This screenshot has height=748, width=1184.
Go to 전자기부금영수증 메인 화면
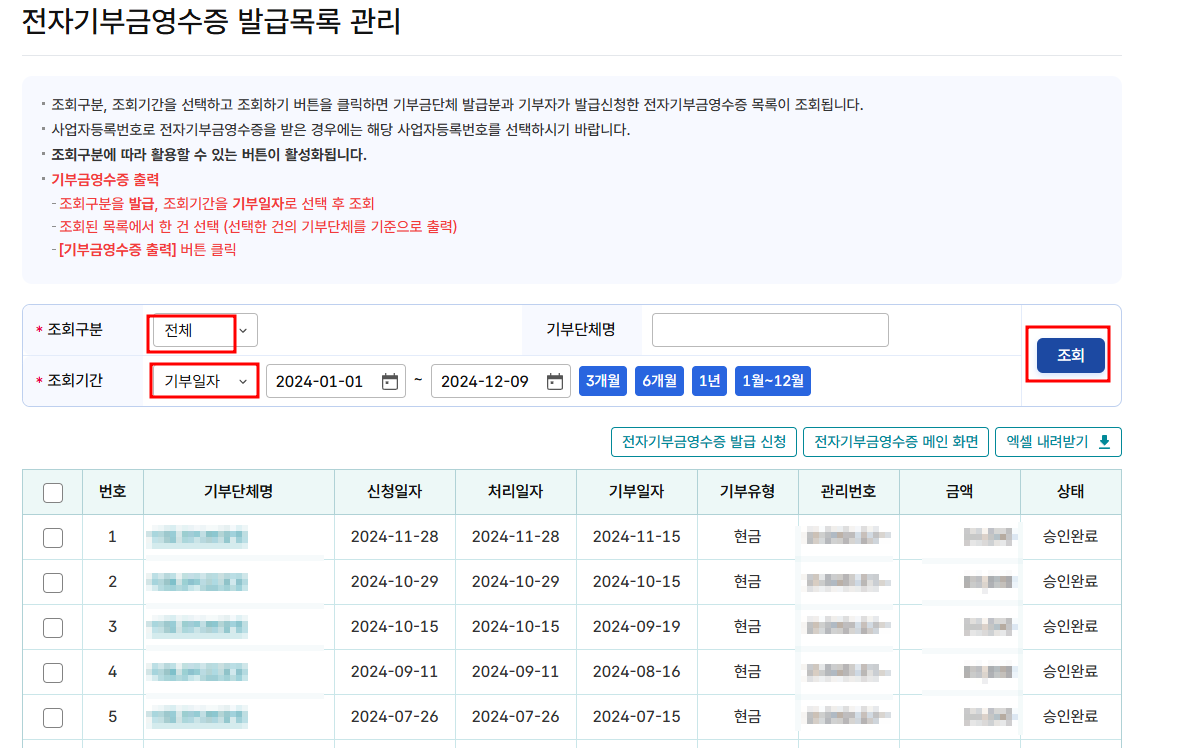(x=896, y=442)
